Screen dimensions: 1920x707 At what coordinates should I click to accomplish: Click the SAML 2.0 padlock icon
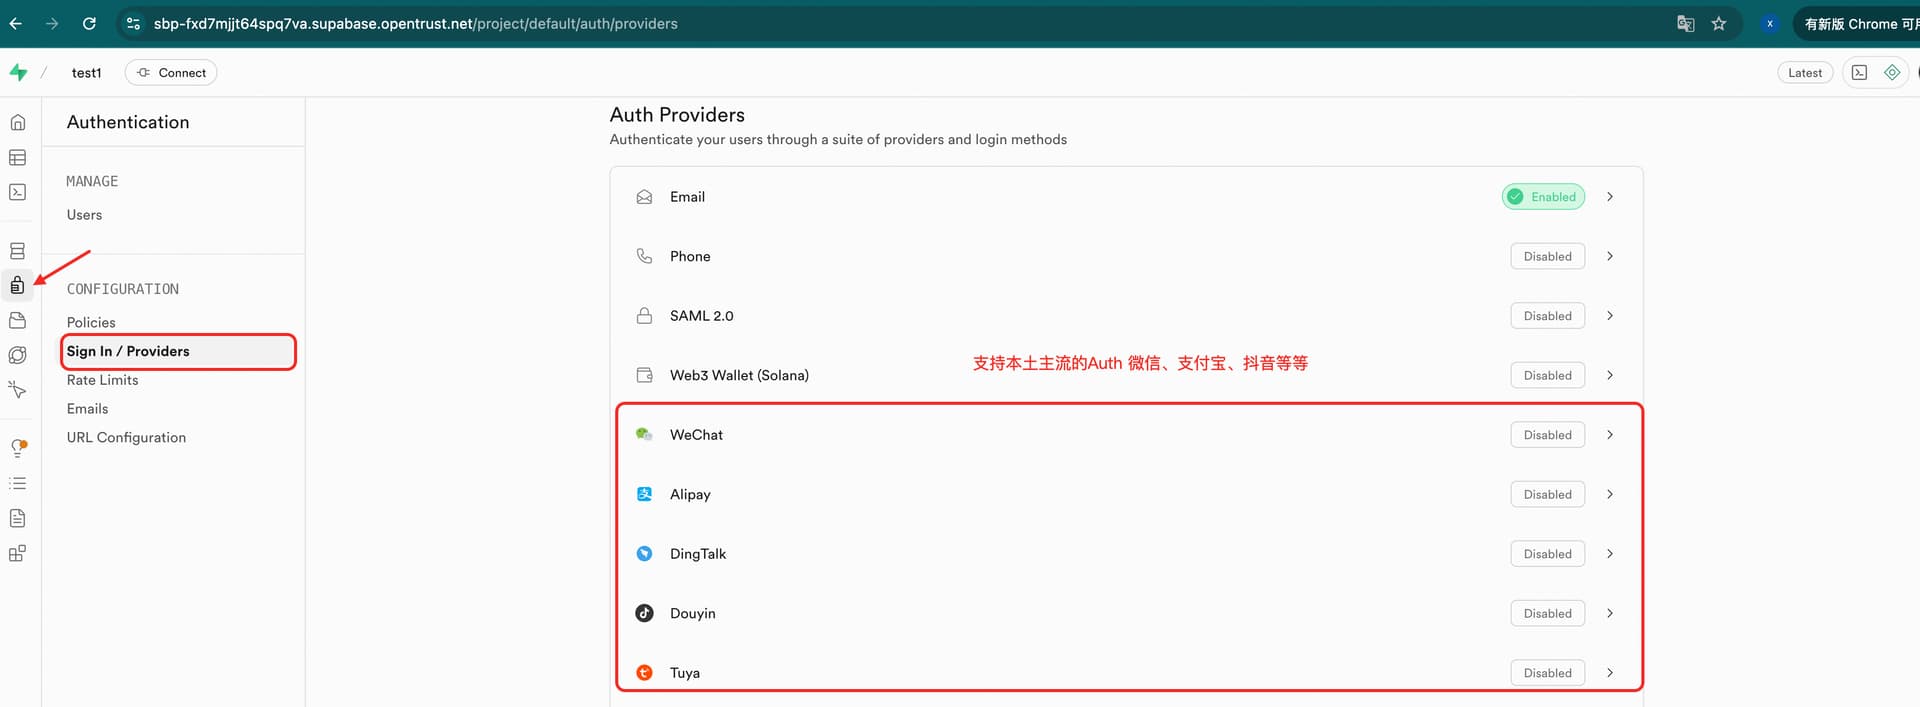[644, 316]
